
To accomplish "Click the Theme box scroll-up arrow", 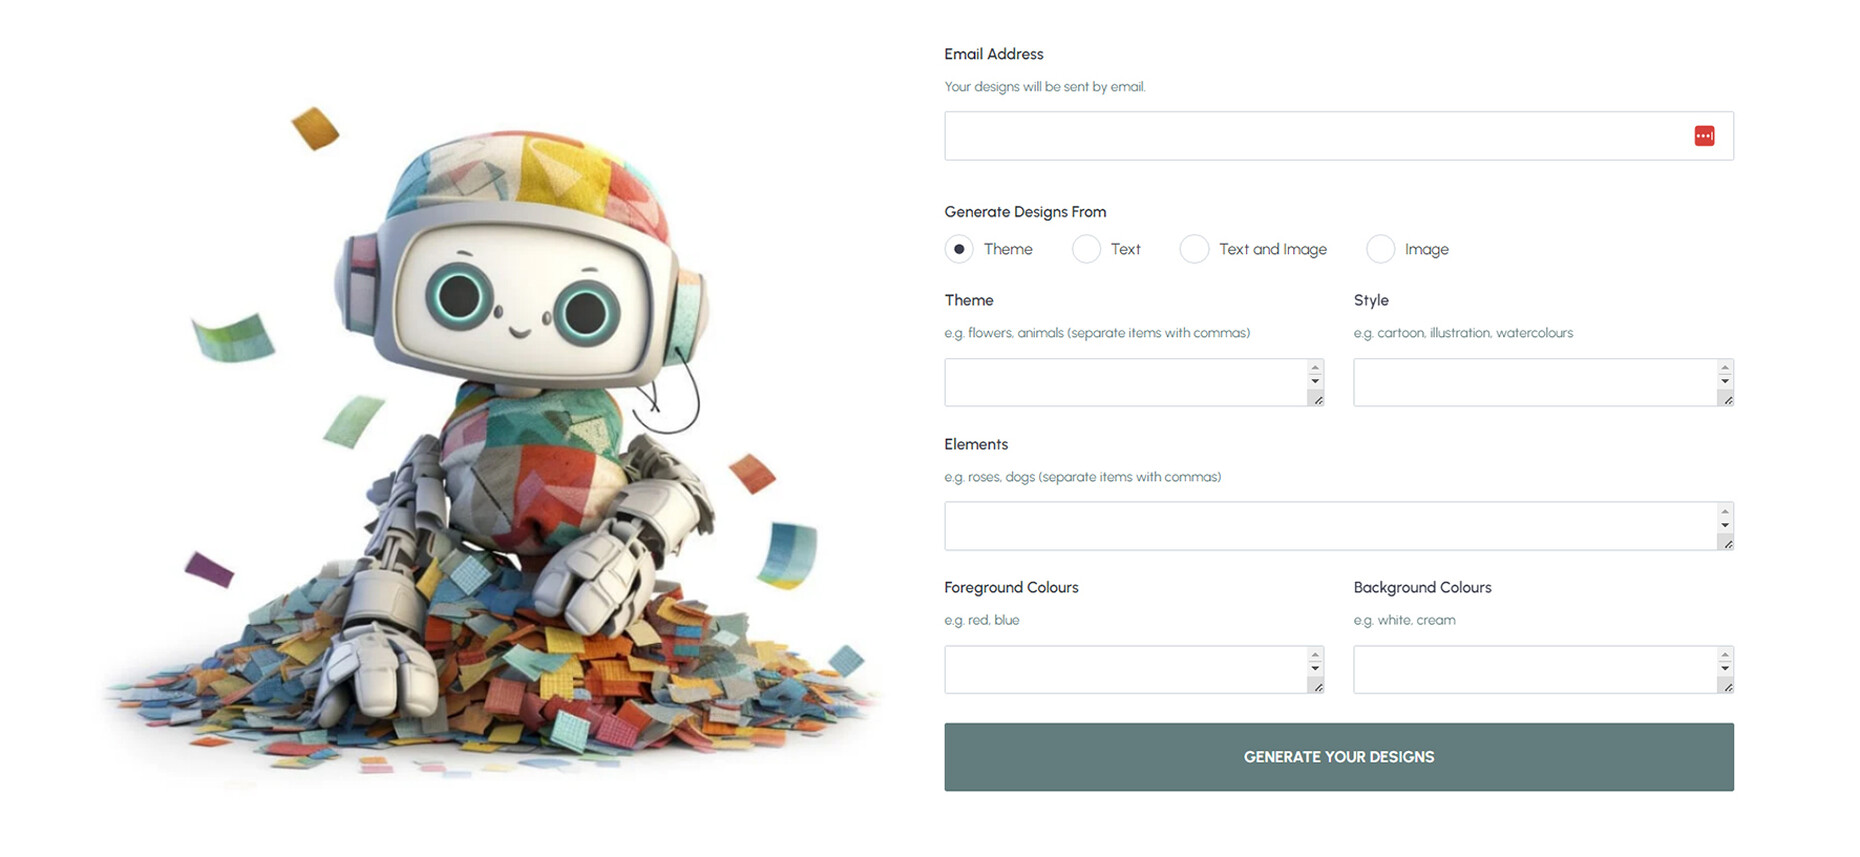I will (x=1315, y=368).
